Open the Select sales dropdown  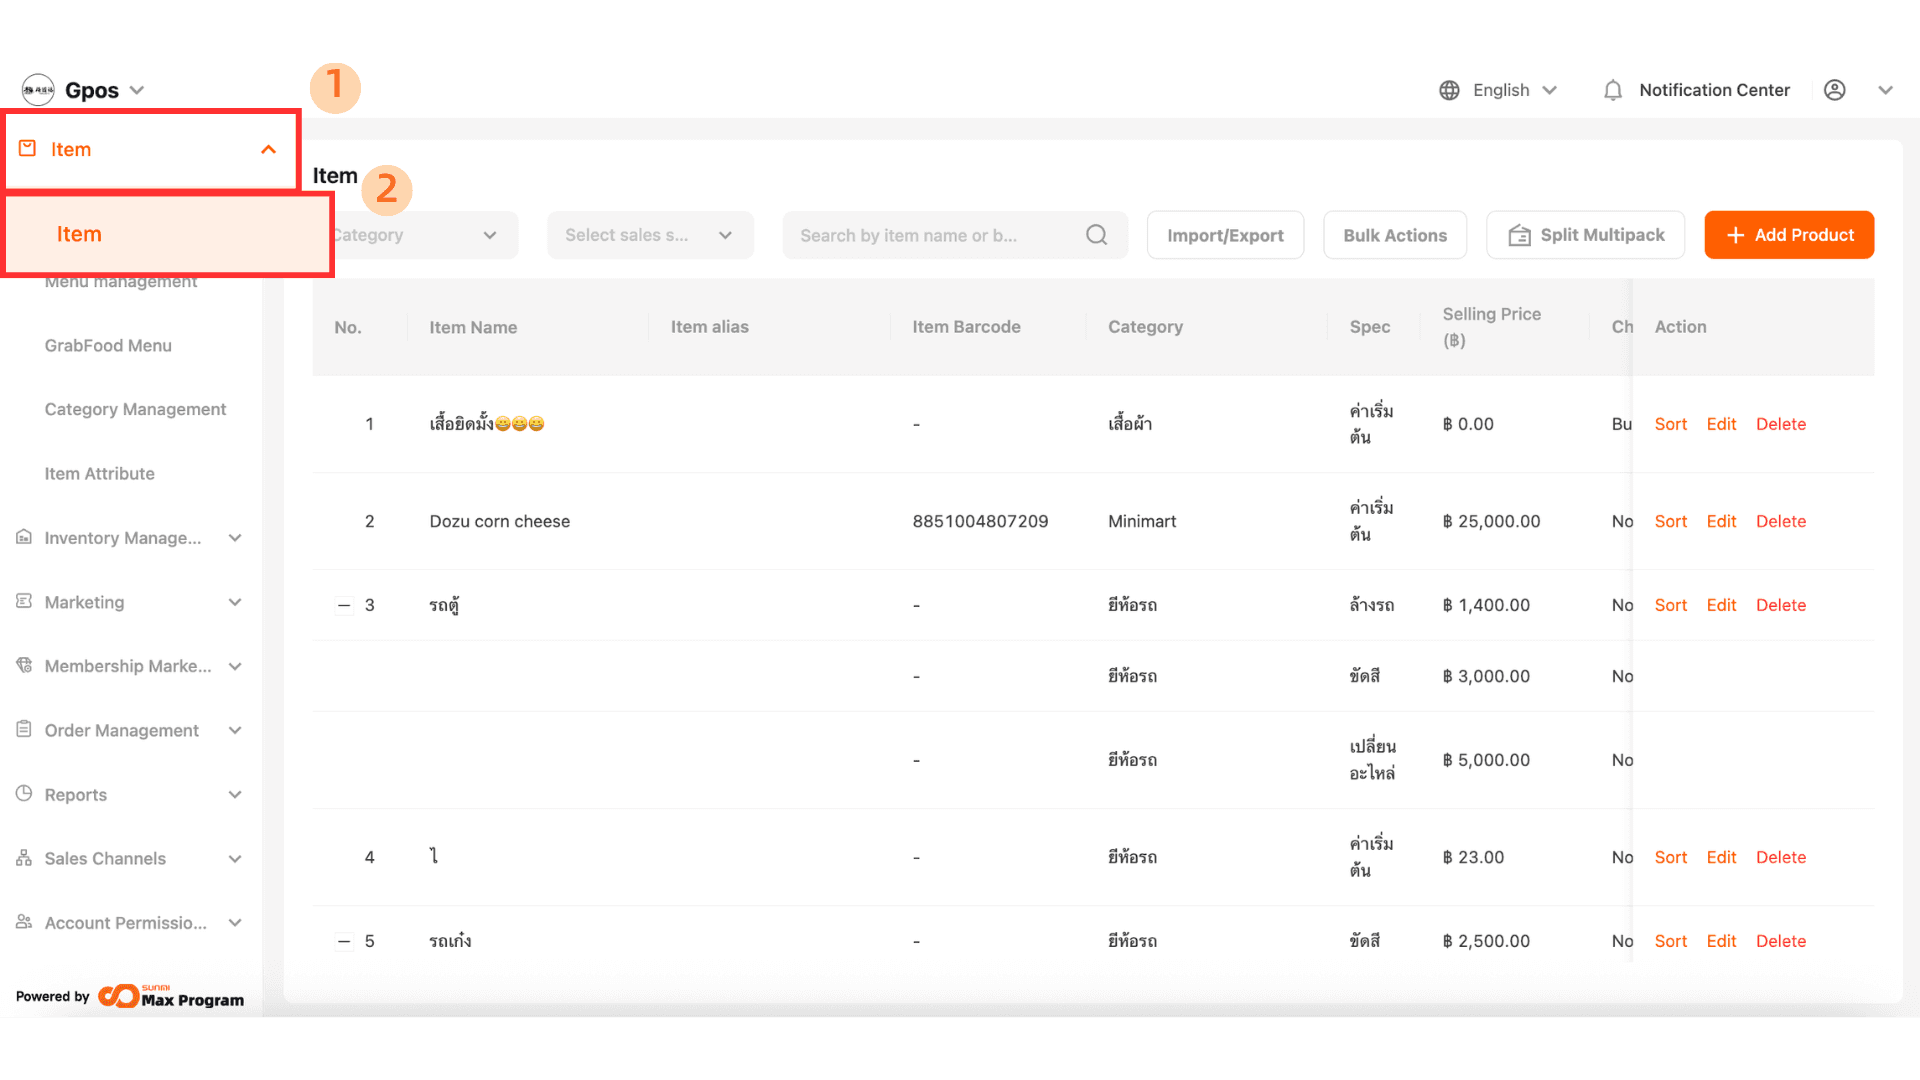(x=649, y=235)
